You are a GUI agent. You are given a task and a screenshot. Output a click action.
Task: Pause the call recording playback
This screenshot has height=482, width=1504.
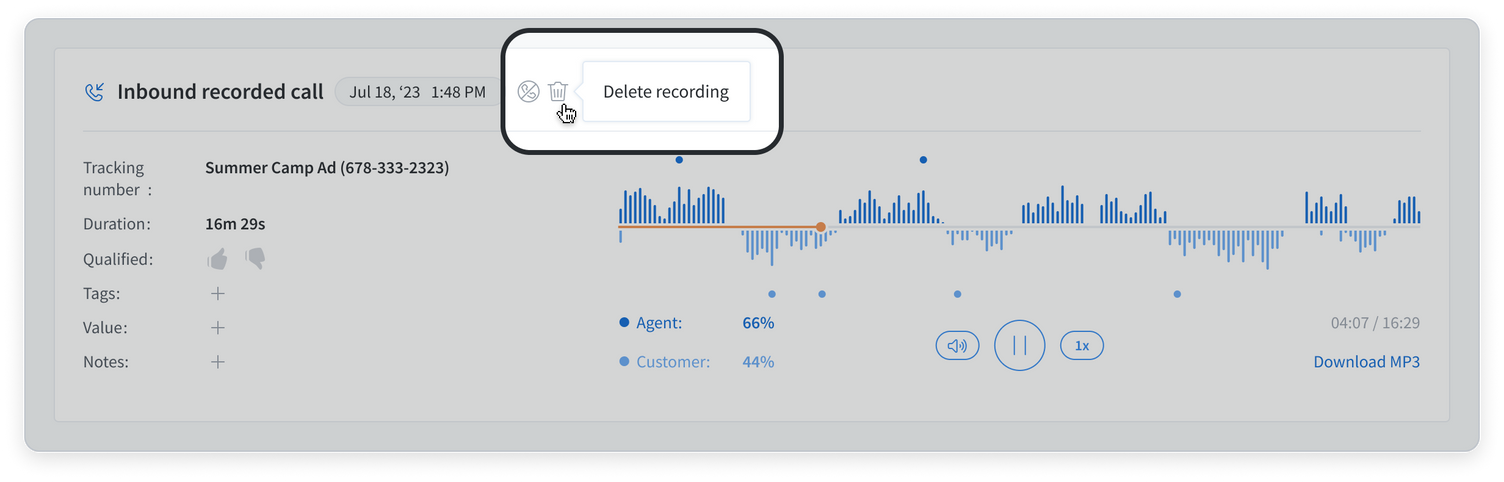coord(1020,346)
